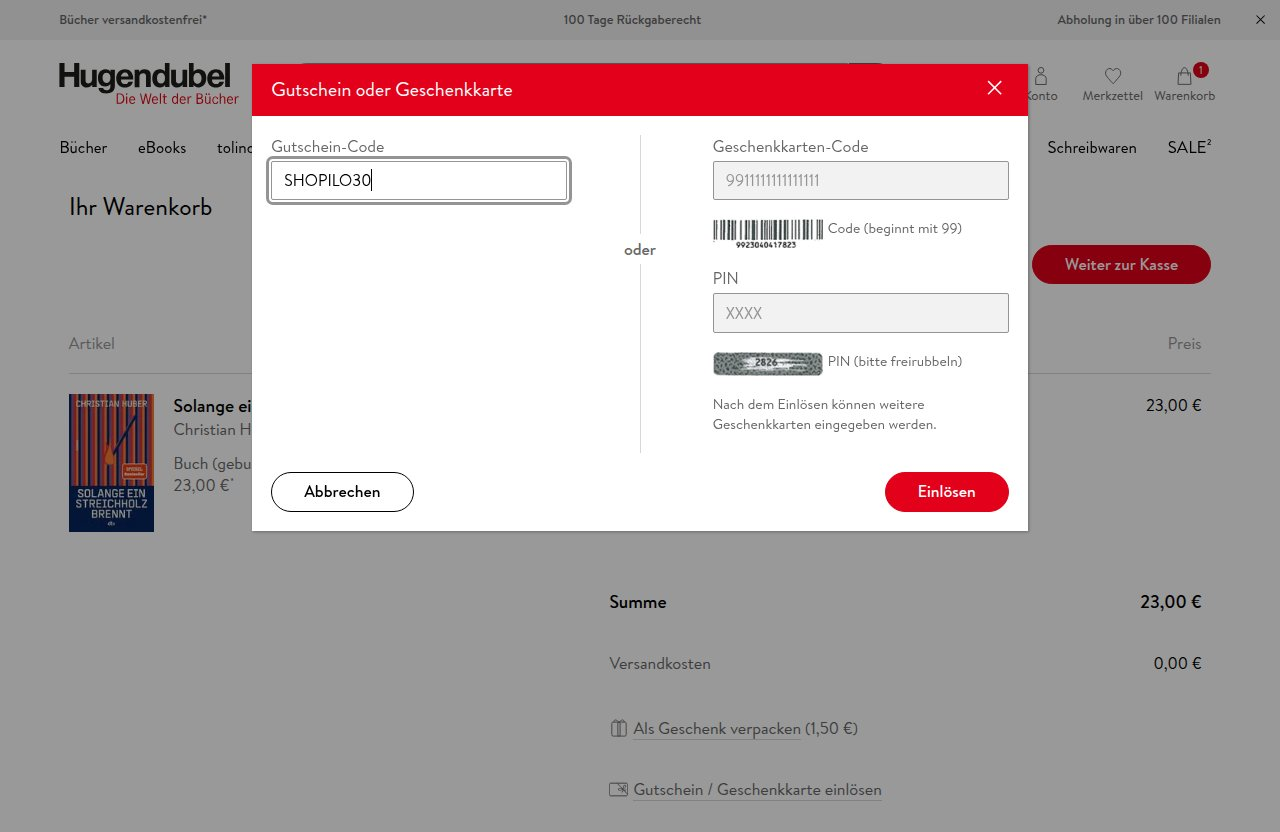Click gift wrap icon beside Als Geschenk verpacken
1280x832 pixels.
[x=618, y=729]
